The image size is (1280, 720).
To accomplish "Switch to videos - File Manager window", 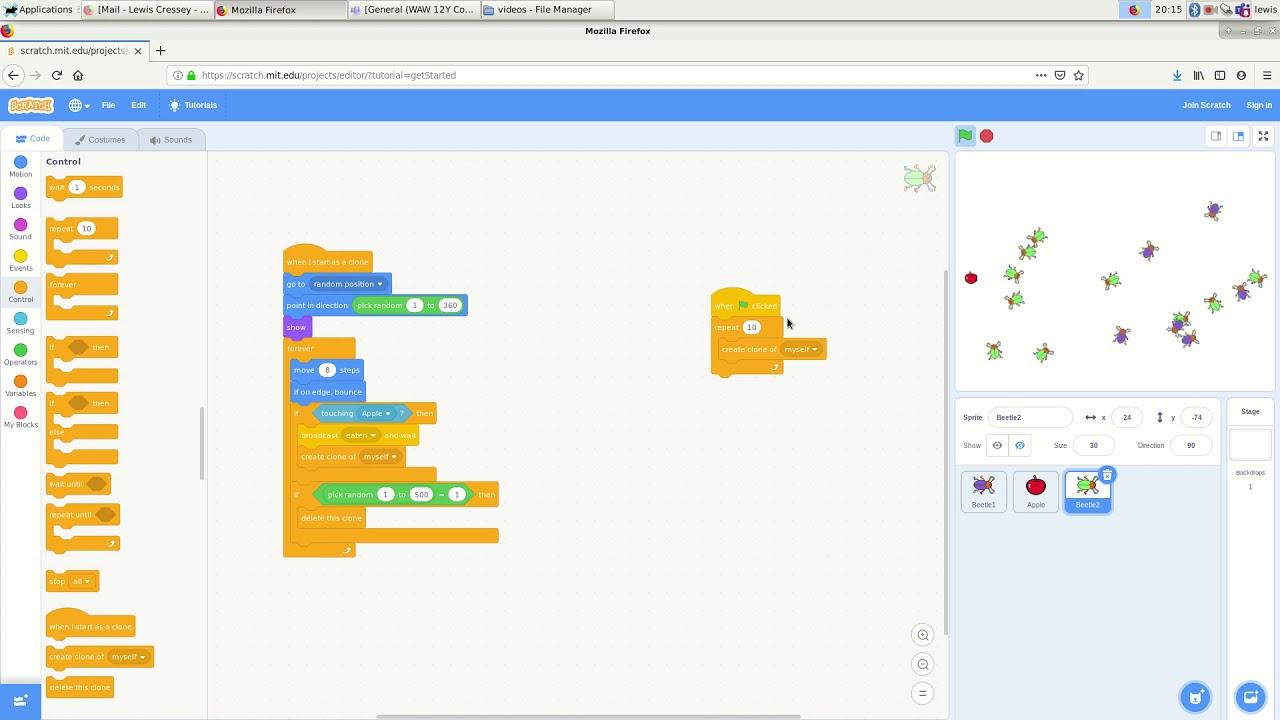I will pyautogui.click(x=545, y=9).
